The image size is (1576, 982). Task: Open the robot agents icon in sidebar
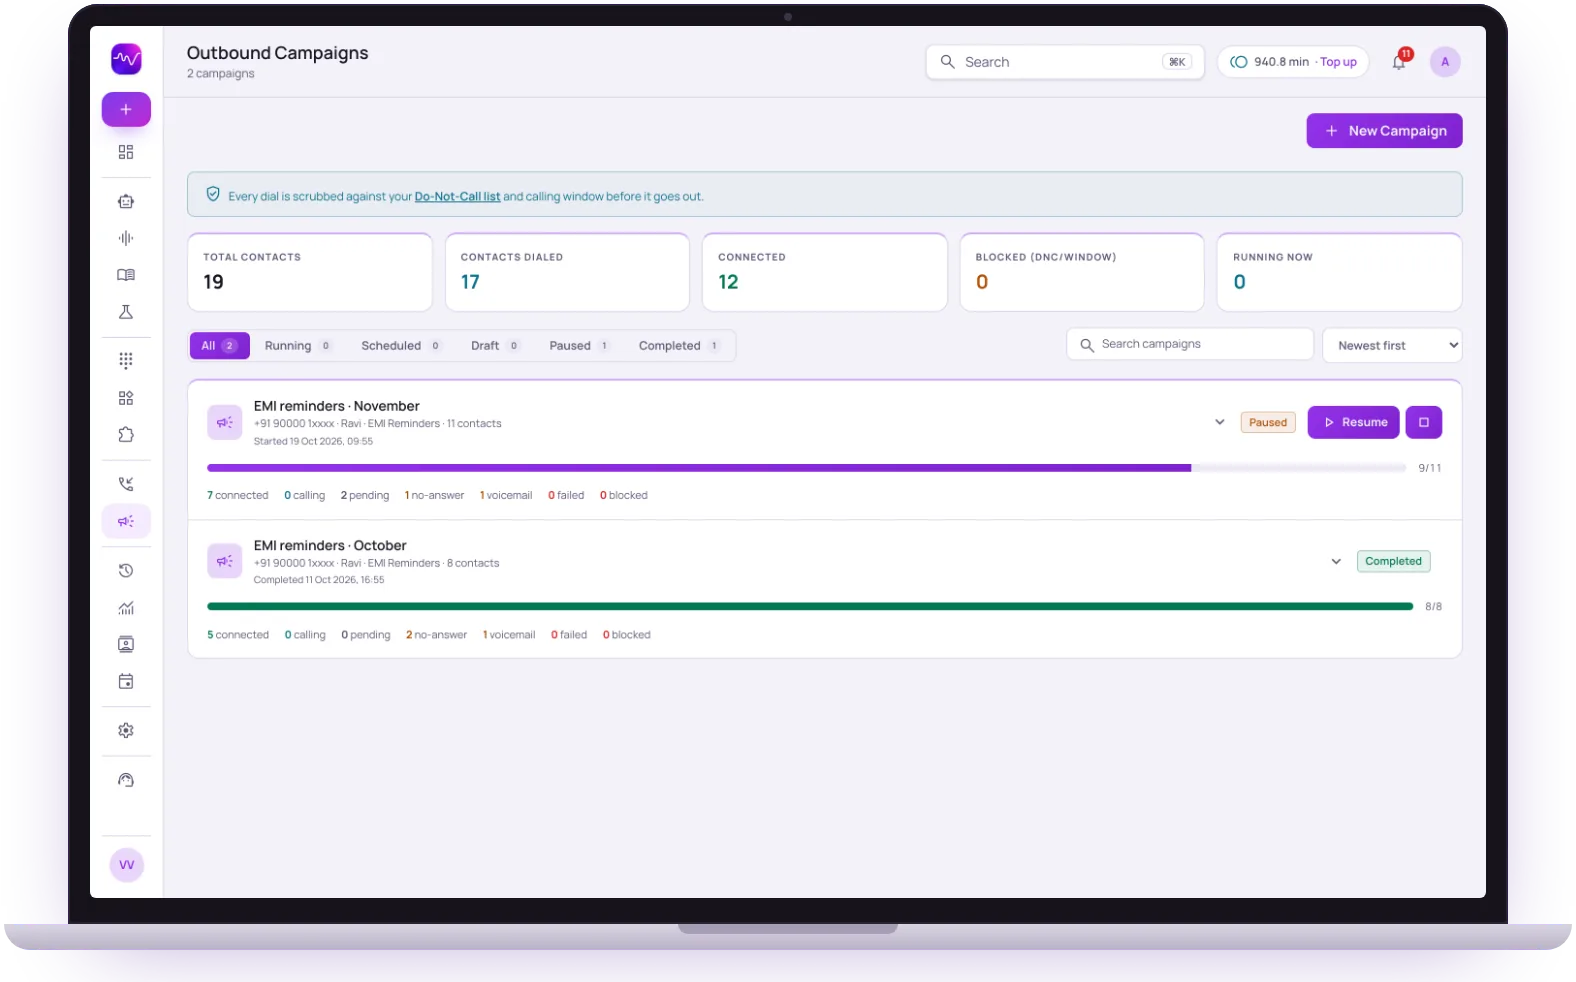pyautogui.click(x=126, y=201)
